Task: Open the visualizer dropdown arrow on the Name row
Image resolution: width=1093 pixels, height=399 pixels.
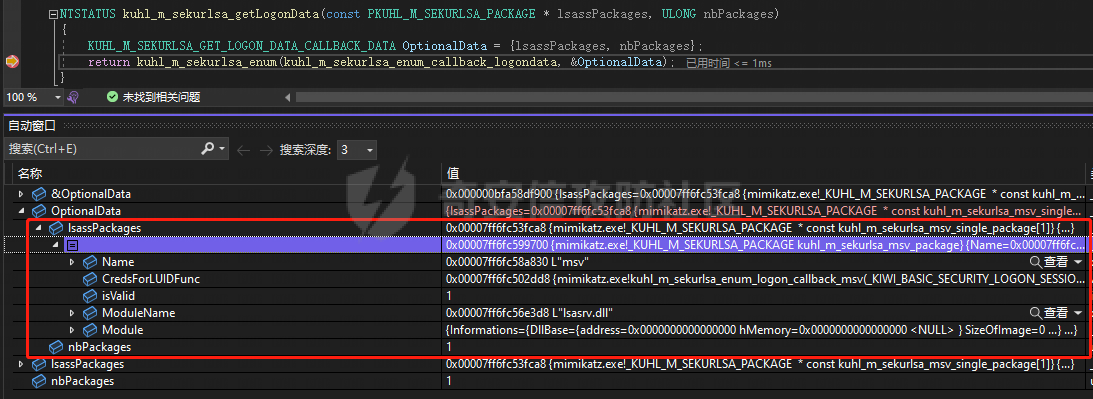Action: 1079,262
